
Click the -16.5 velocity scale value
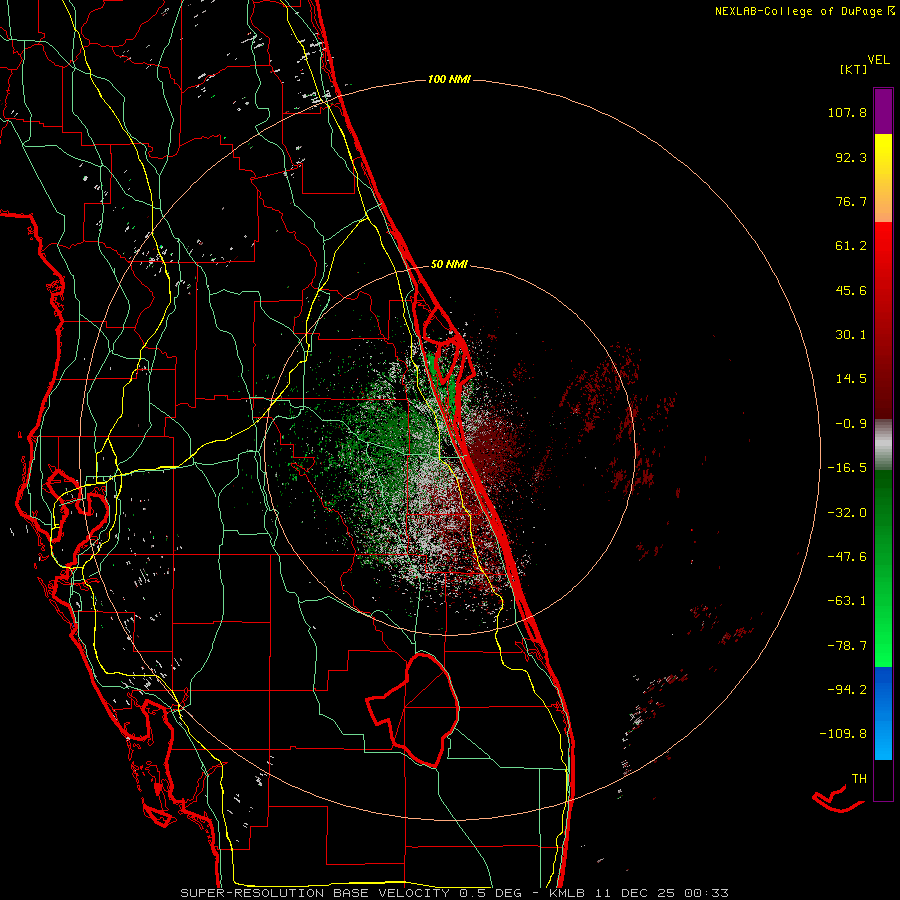[847, 468]
